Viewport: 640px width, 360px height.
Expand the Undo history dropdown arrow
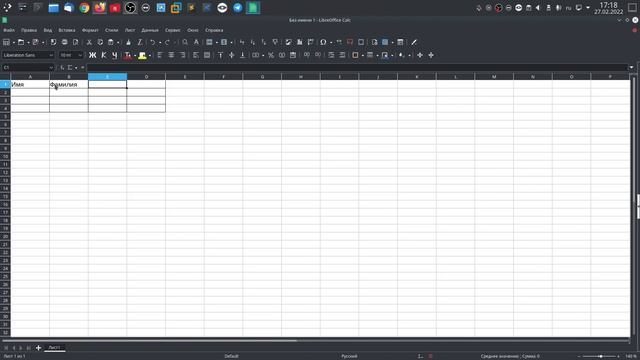click(160, 42)
